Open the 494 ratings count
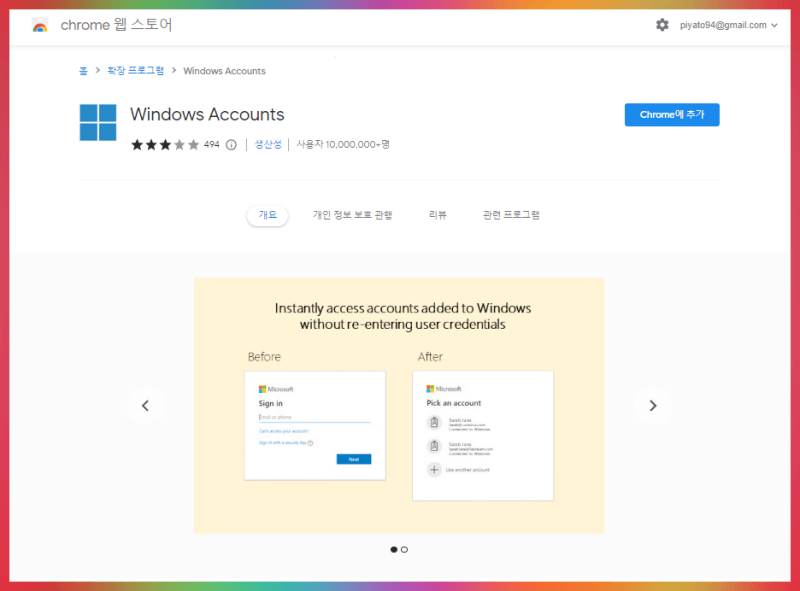This screenshot has height=591, width=800. [211, 145]
